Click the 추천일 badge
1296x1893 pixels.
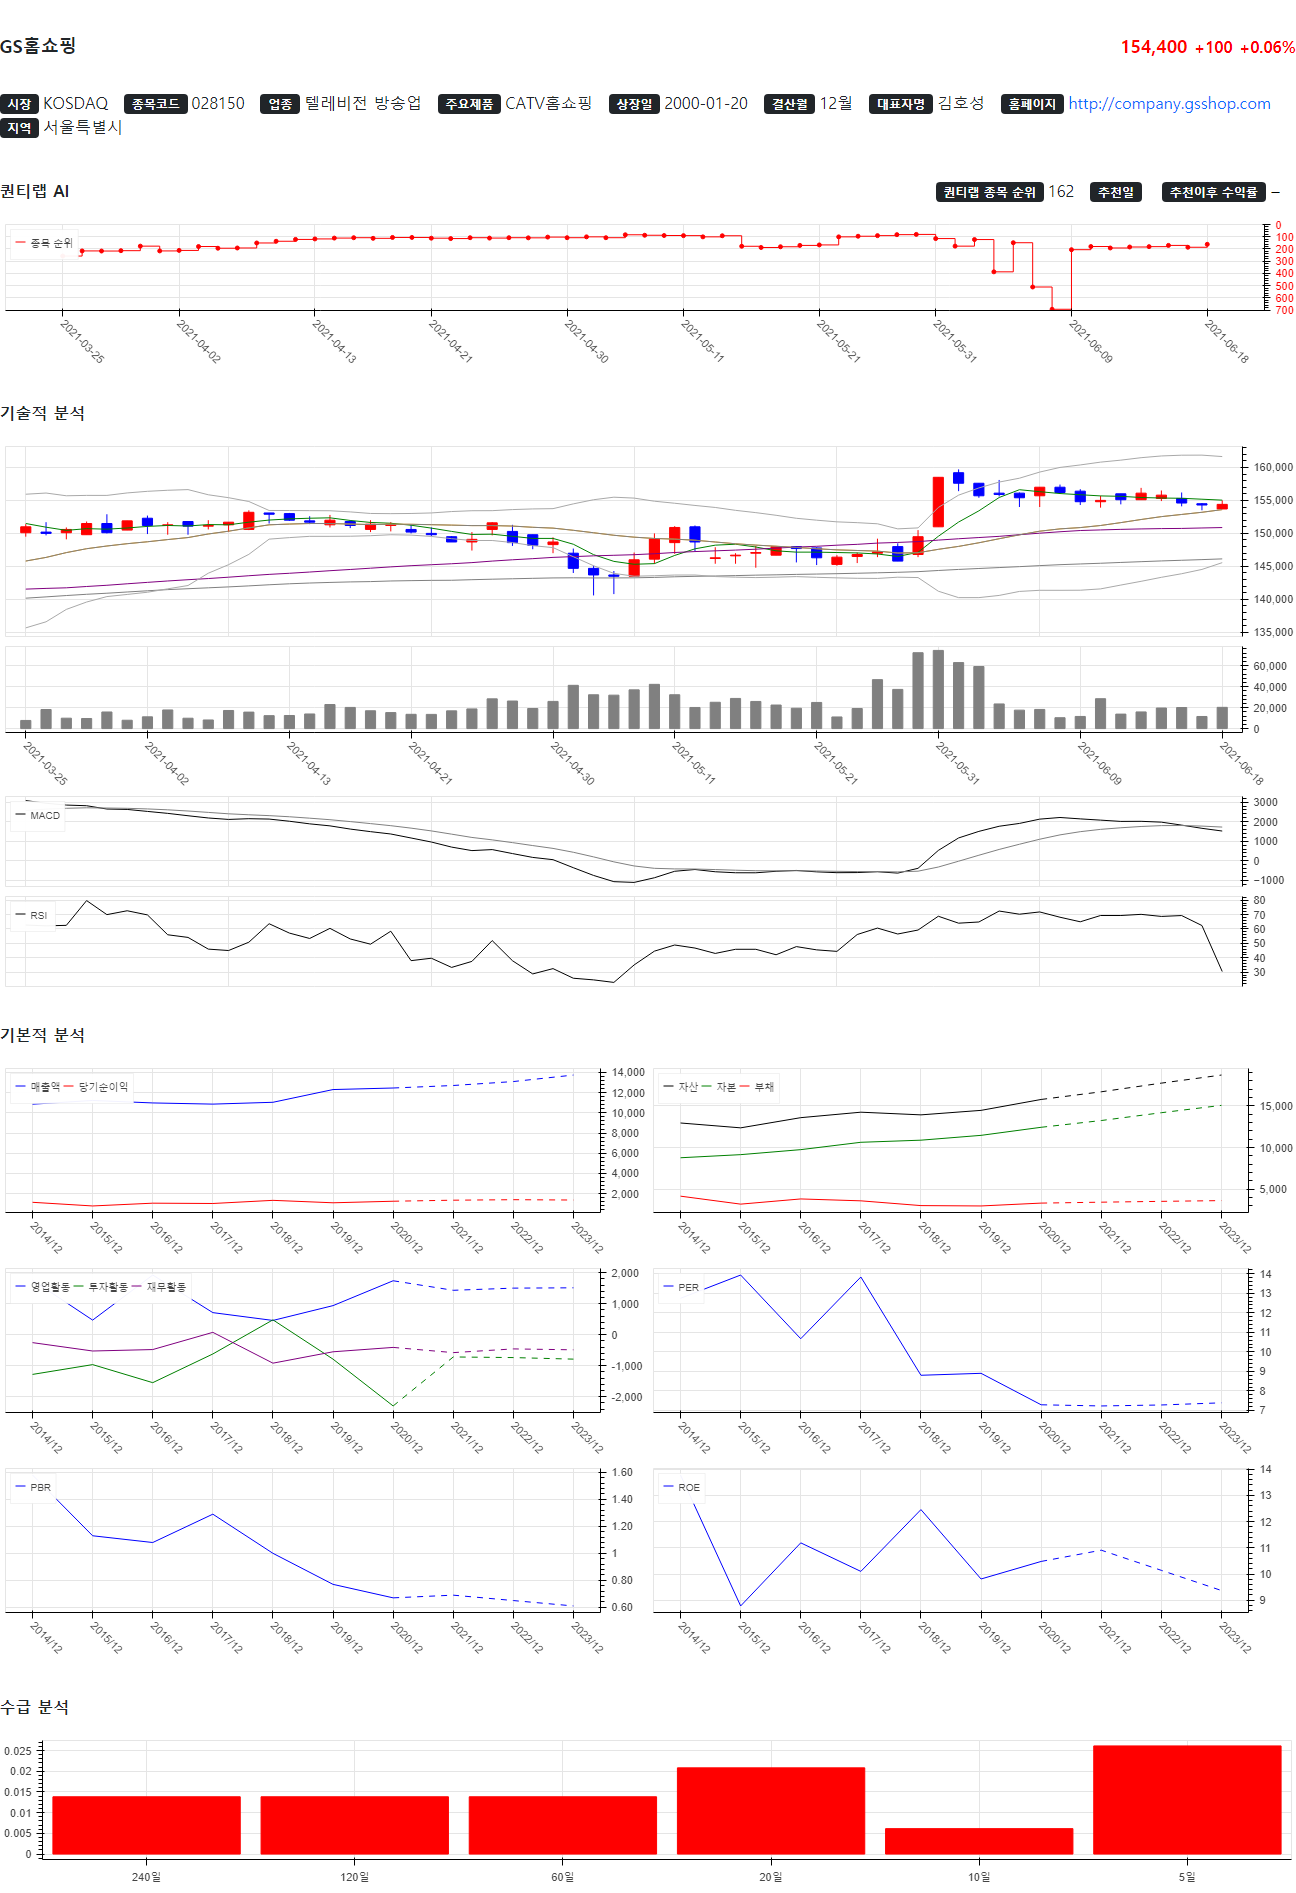point(1116,192)
